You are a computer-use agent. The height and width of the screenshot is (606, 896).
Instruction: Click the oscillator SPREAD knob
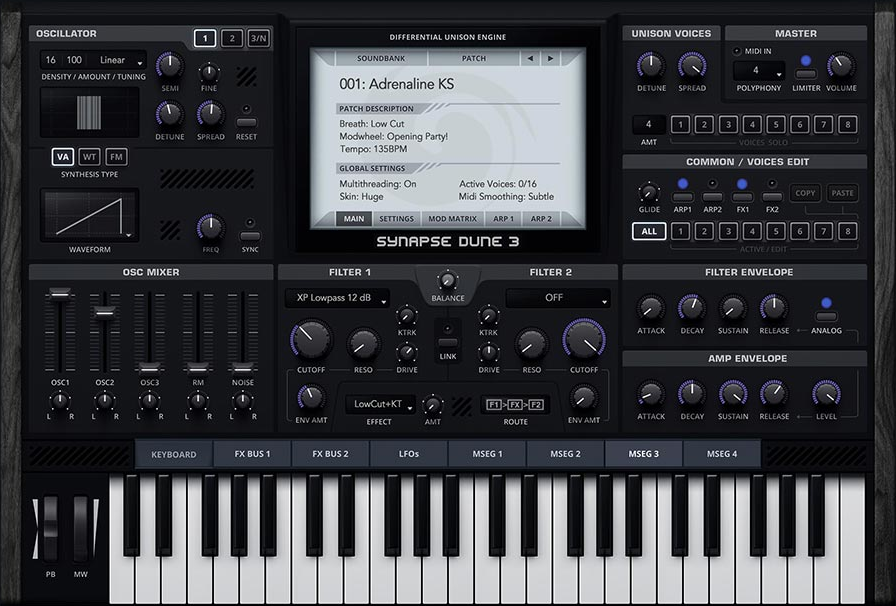tap(210, 114)
